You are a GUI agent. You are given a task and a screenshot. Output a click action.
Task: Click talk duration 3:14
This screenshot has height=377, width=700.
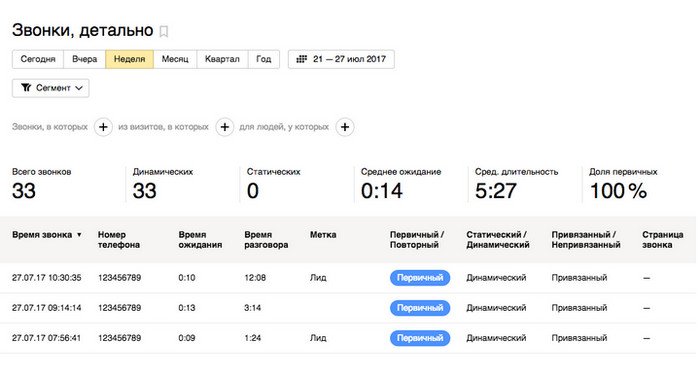click(253, 308)
